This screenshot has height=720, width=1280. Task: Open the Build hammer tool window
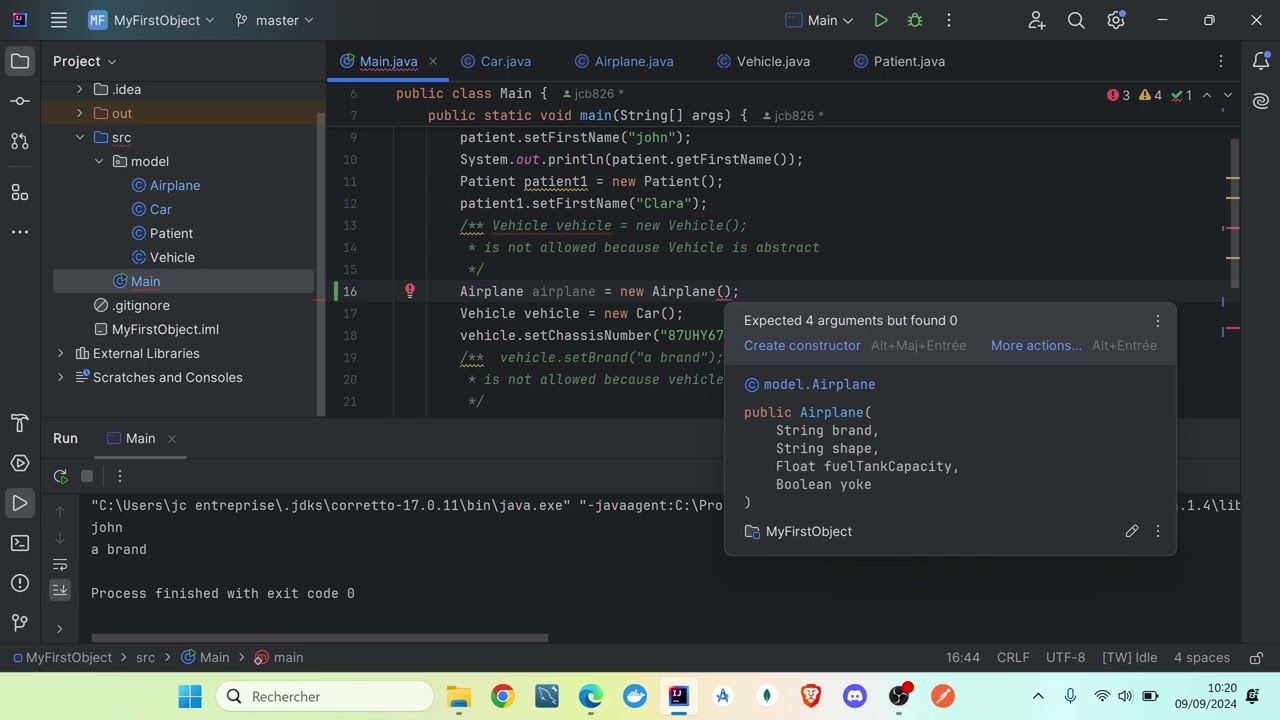coord(20,423)
